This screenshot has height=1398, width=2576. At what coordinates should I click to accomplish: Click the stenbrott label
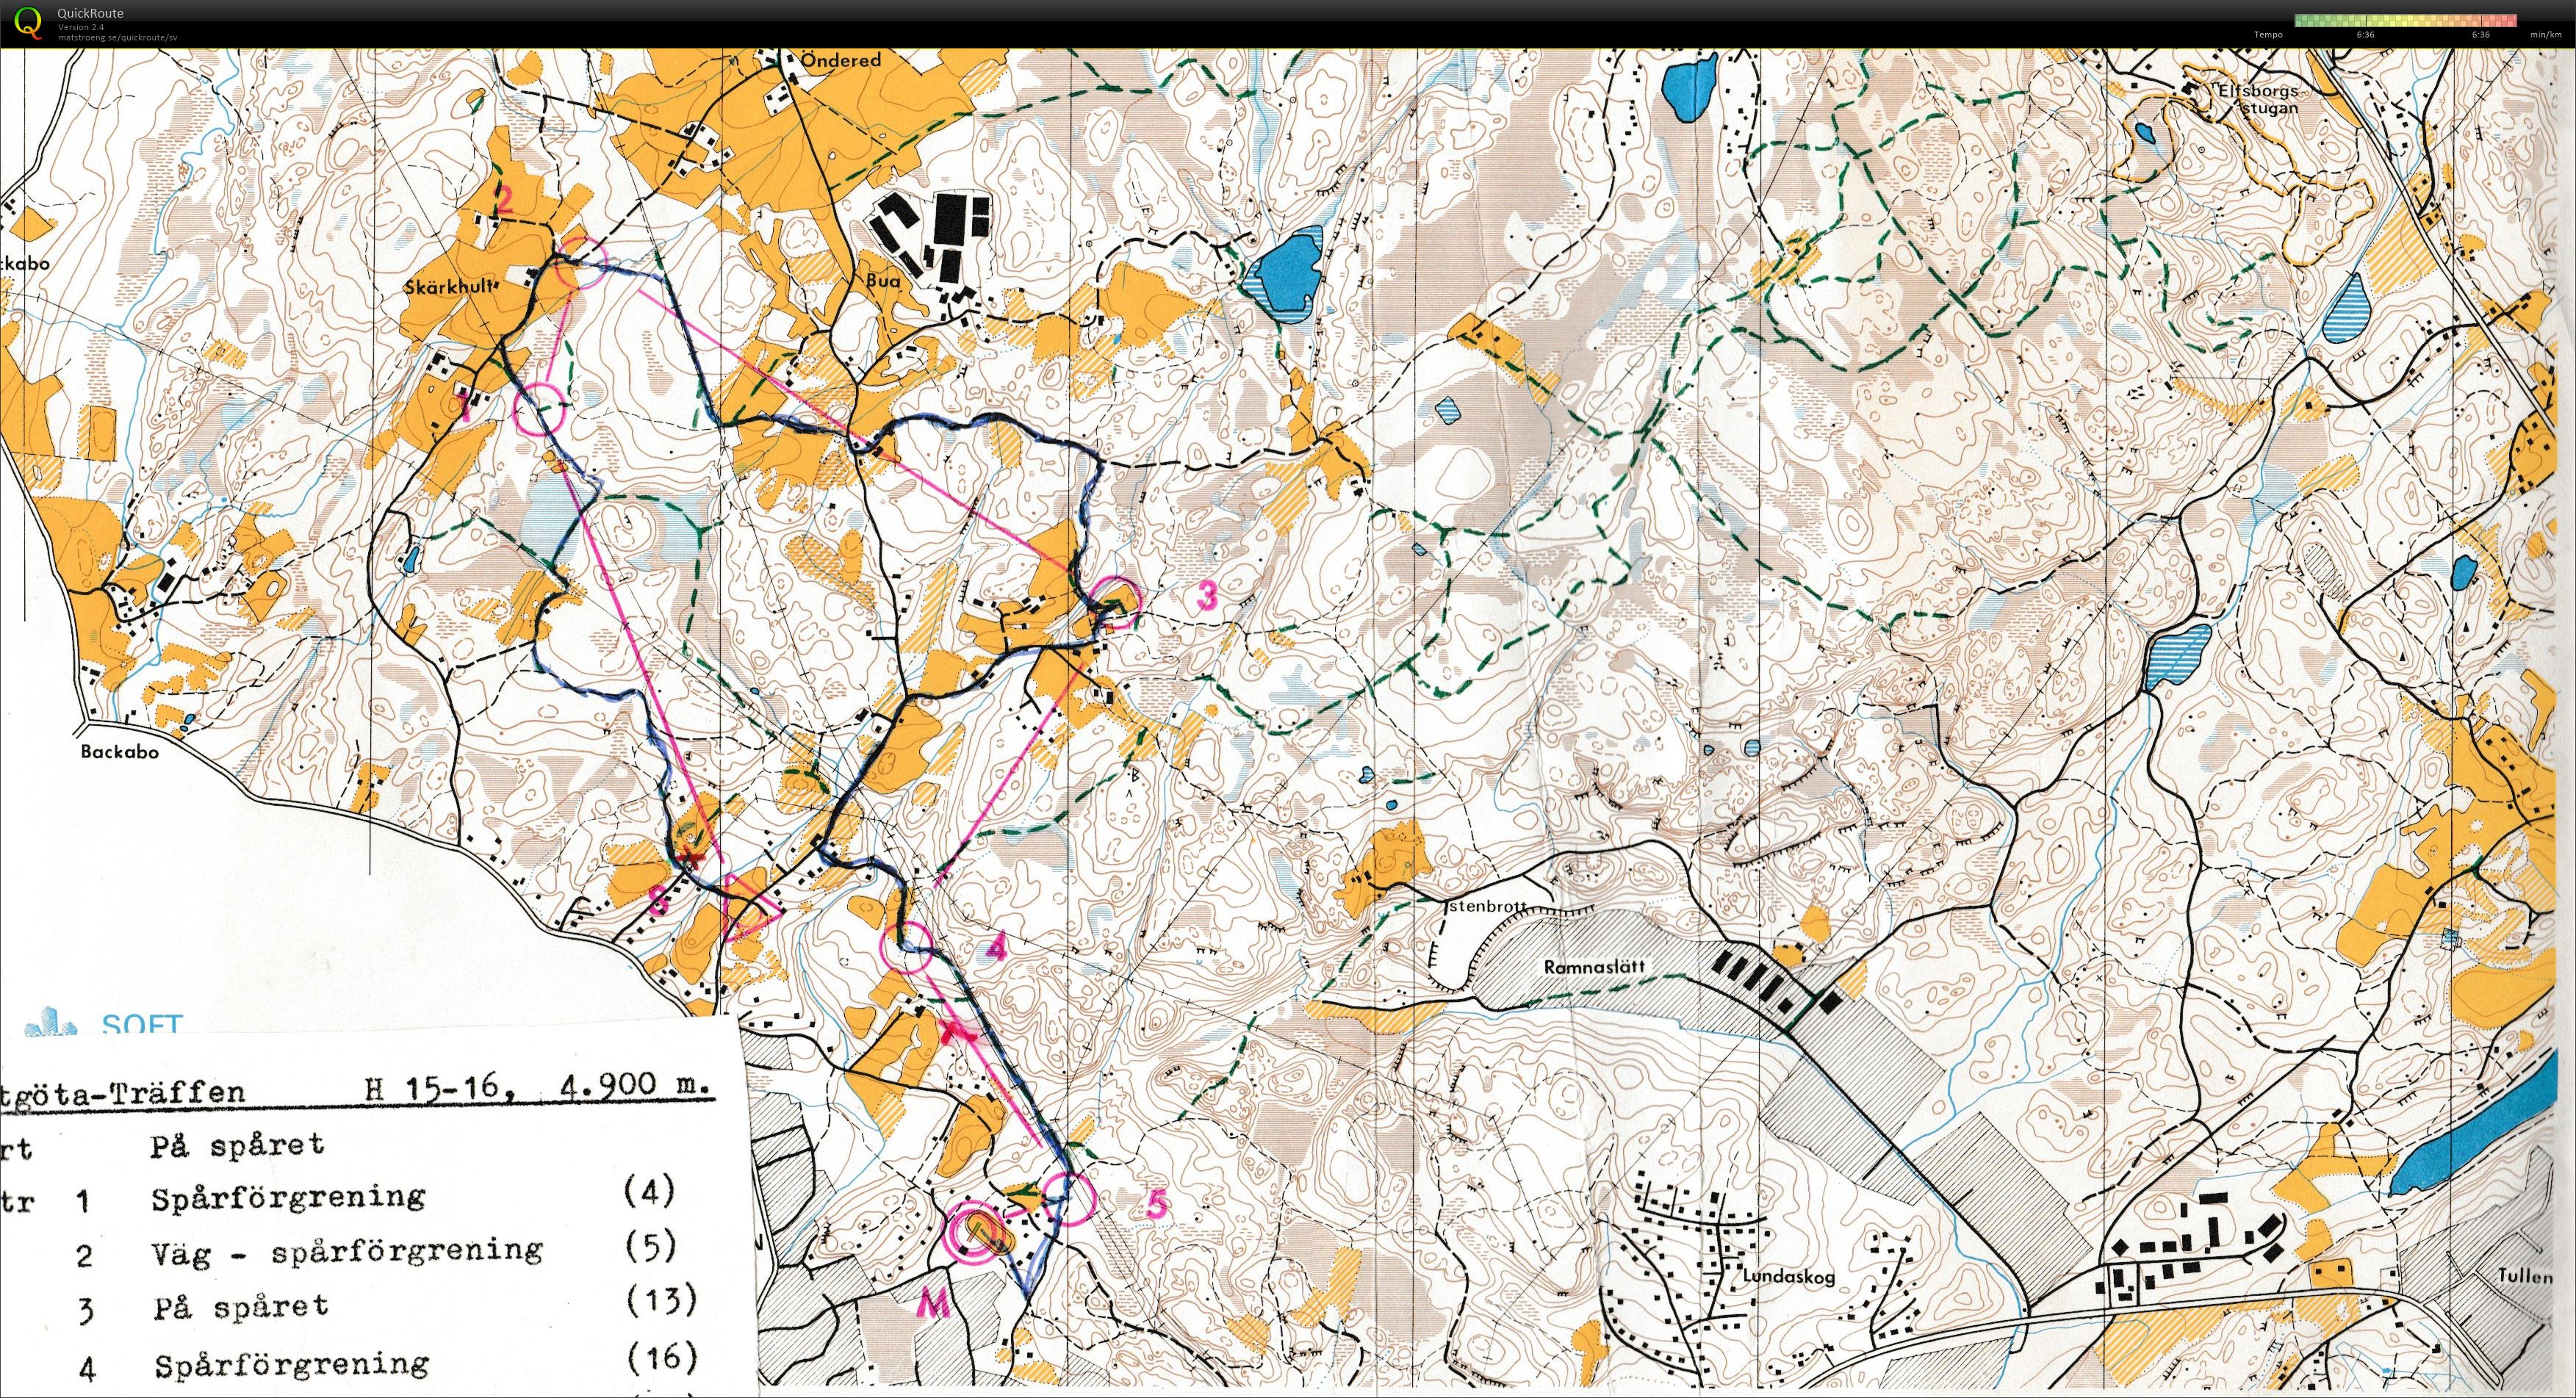1488,907
